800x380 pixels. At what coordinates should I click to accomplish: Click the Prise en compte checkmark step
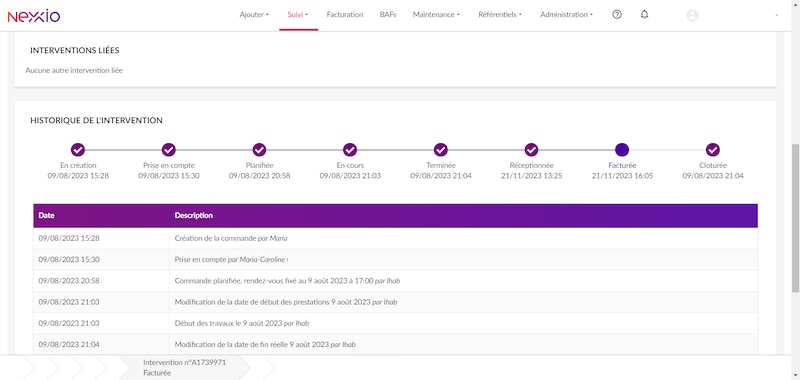[x=168, y=150]
